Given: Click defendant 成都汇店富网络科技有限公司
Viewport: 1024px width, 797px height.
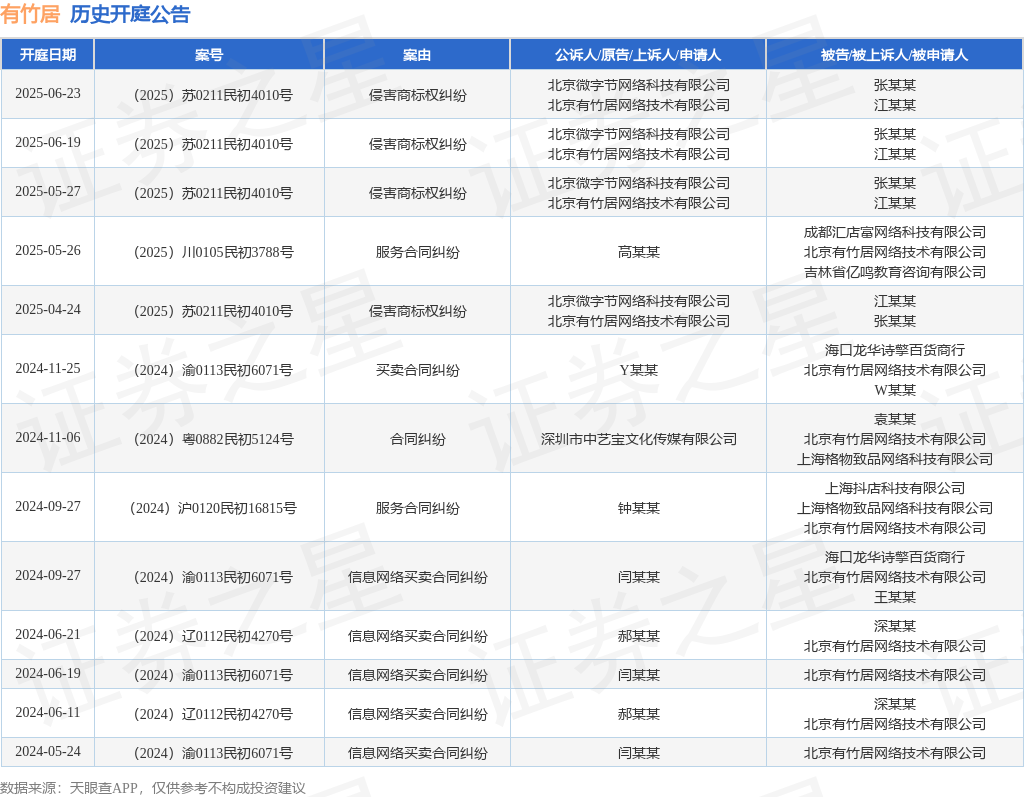Looking at the screenshot, I should coord(895,232).
